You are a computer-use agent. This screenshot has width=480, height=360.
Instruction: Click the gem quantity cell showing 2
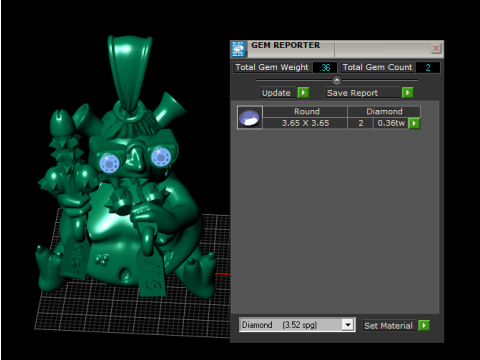(x=361, y=123)
